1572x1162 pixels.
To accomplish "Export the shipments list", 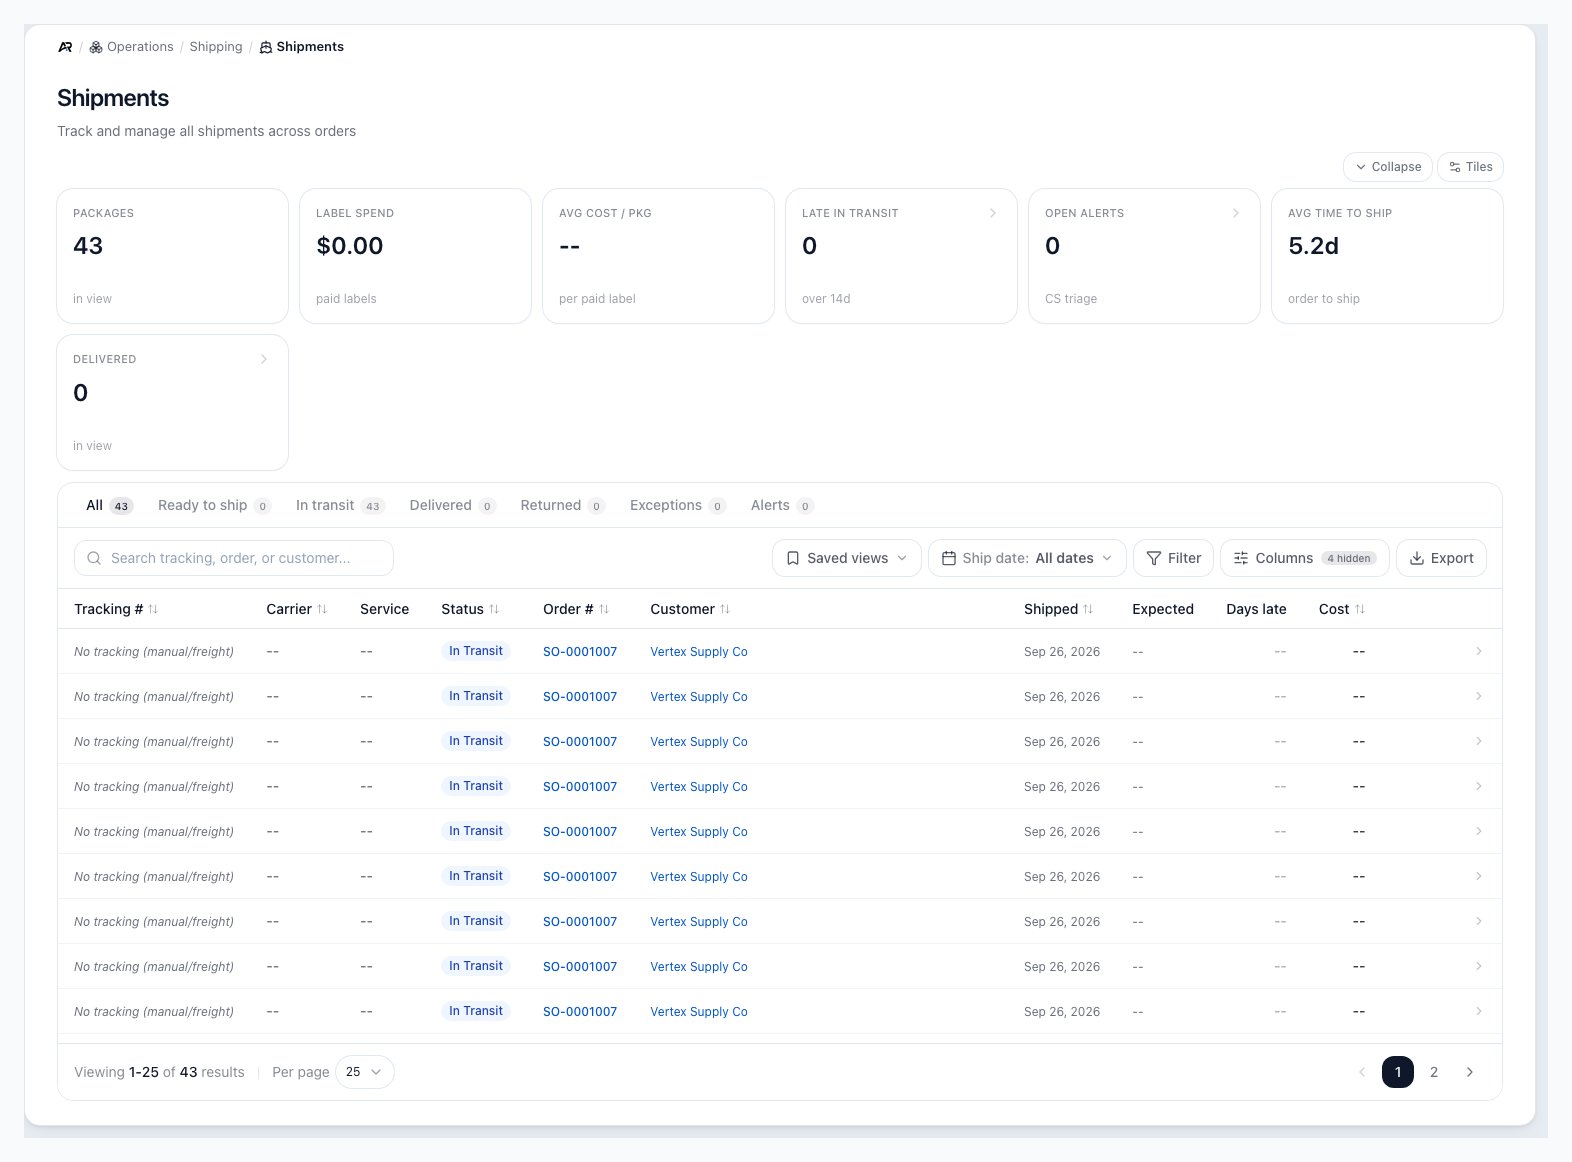I will (1441, 558).
